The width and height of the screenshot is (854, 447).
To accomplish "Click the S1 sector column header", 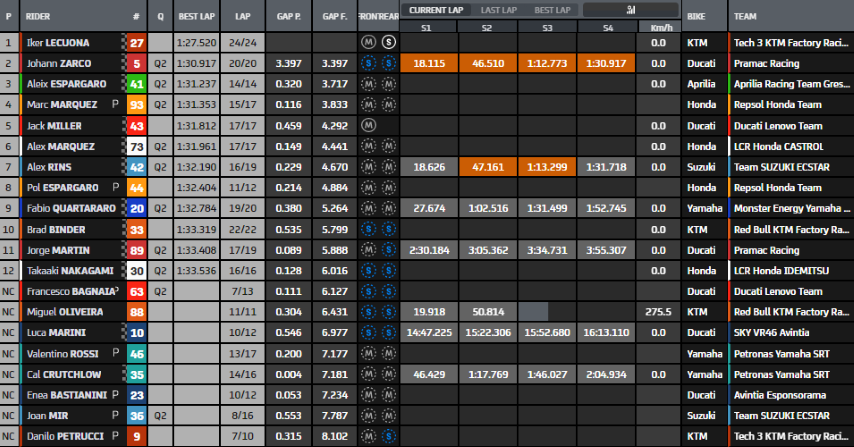I will [426, 27].
